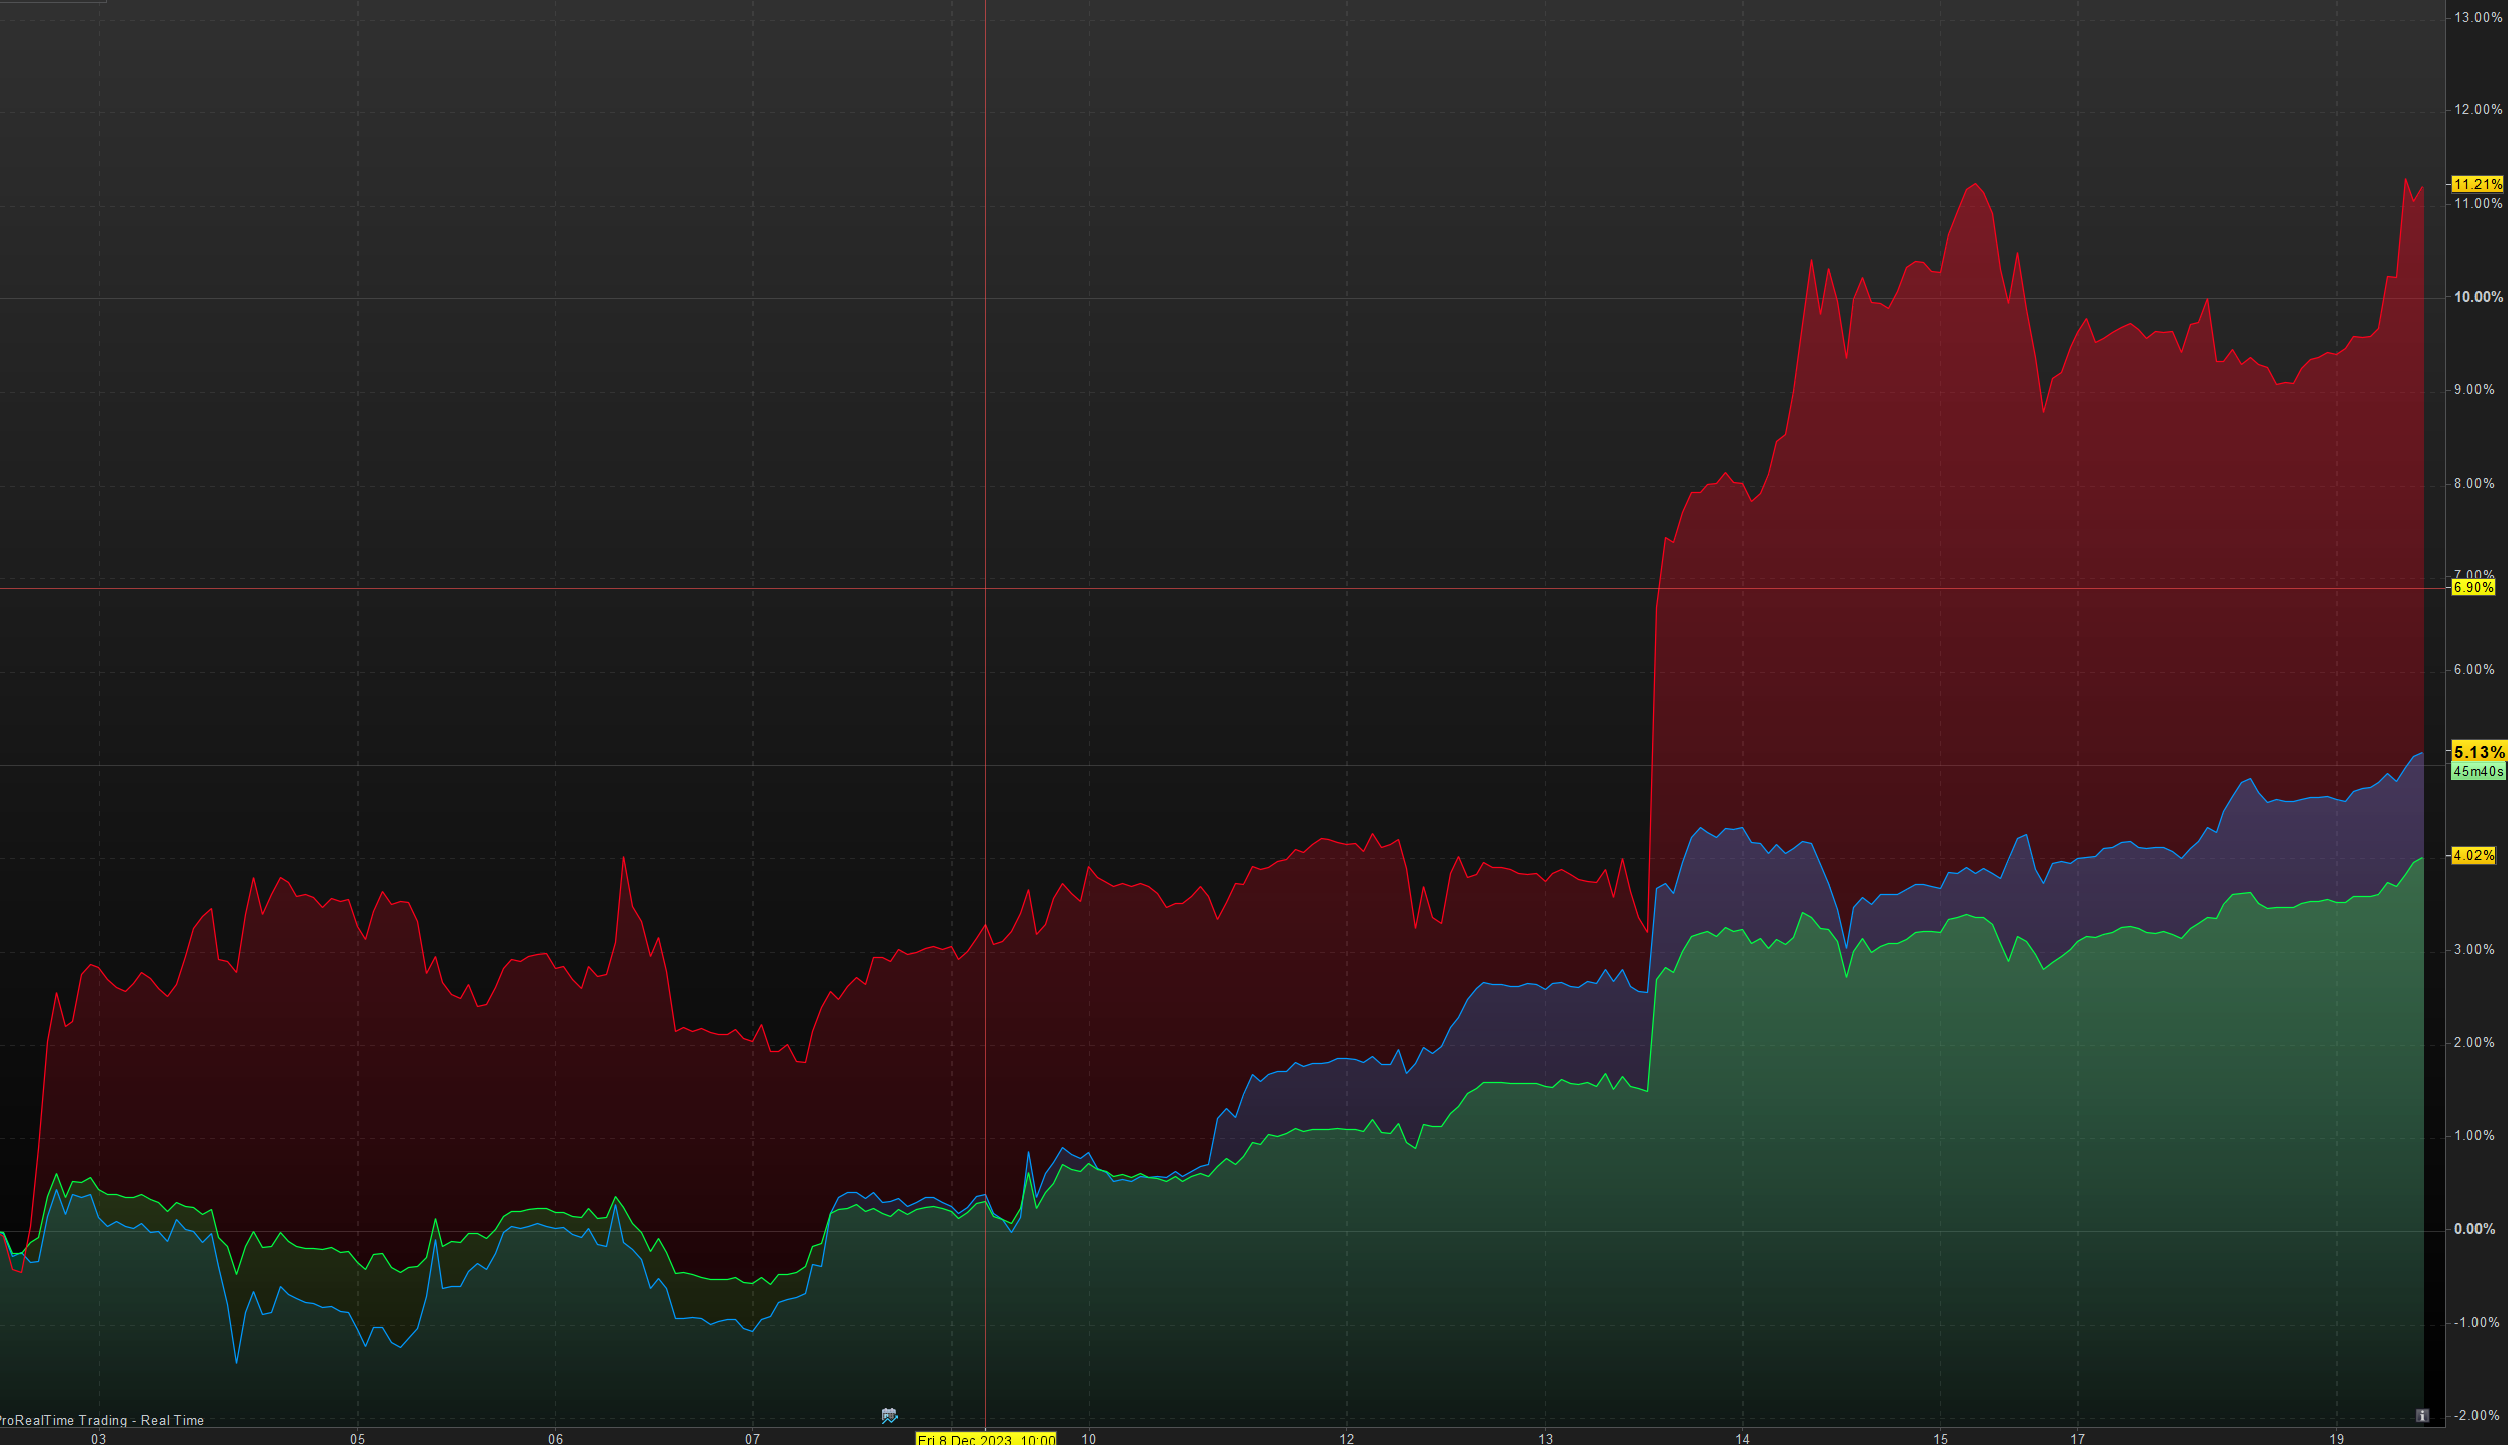2508x1445 pixels.
Task: Click the 03 date label on time axis
Action: click(98, 1439)
